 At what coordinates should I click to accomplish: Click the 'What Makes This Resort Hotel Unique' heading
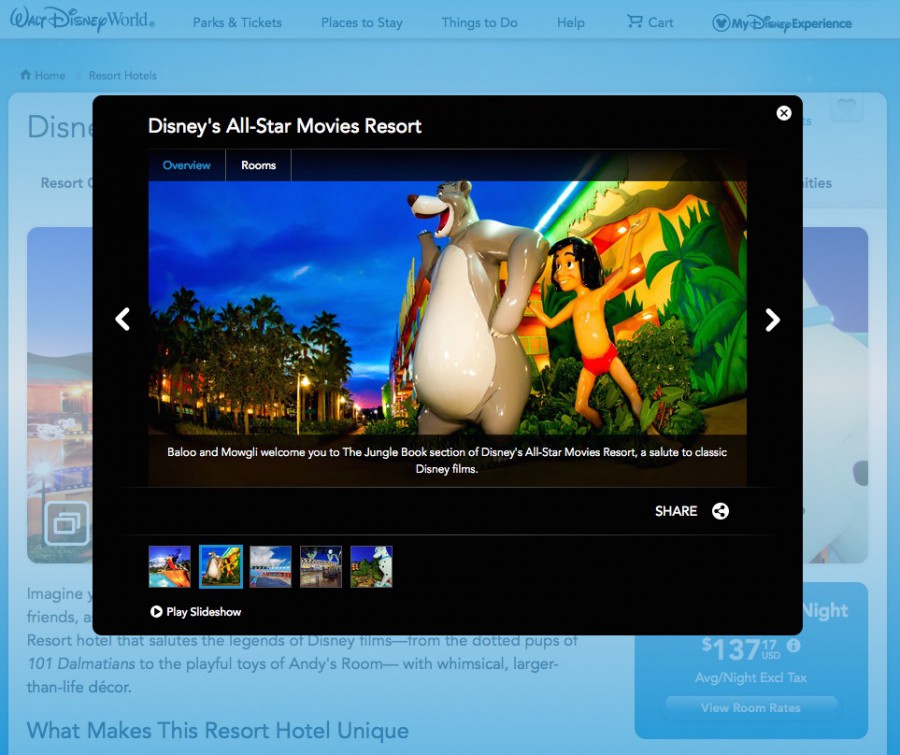[x=218, y=730]
